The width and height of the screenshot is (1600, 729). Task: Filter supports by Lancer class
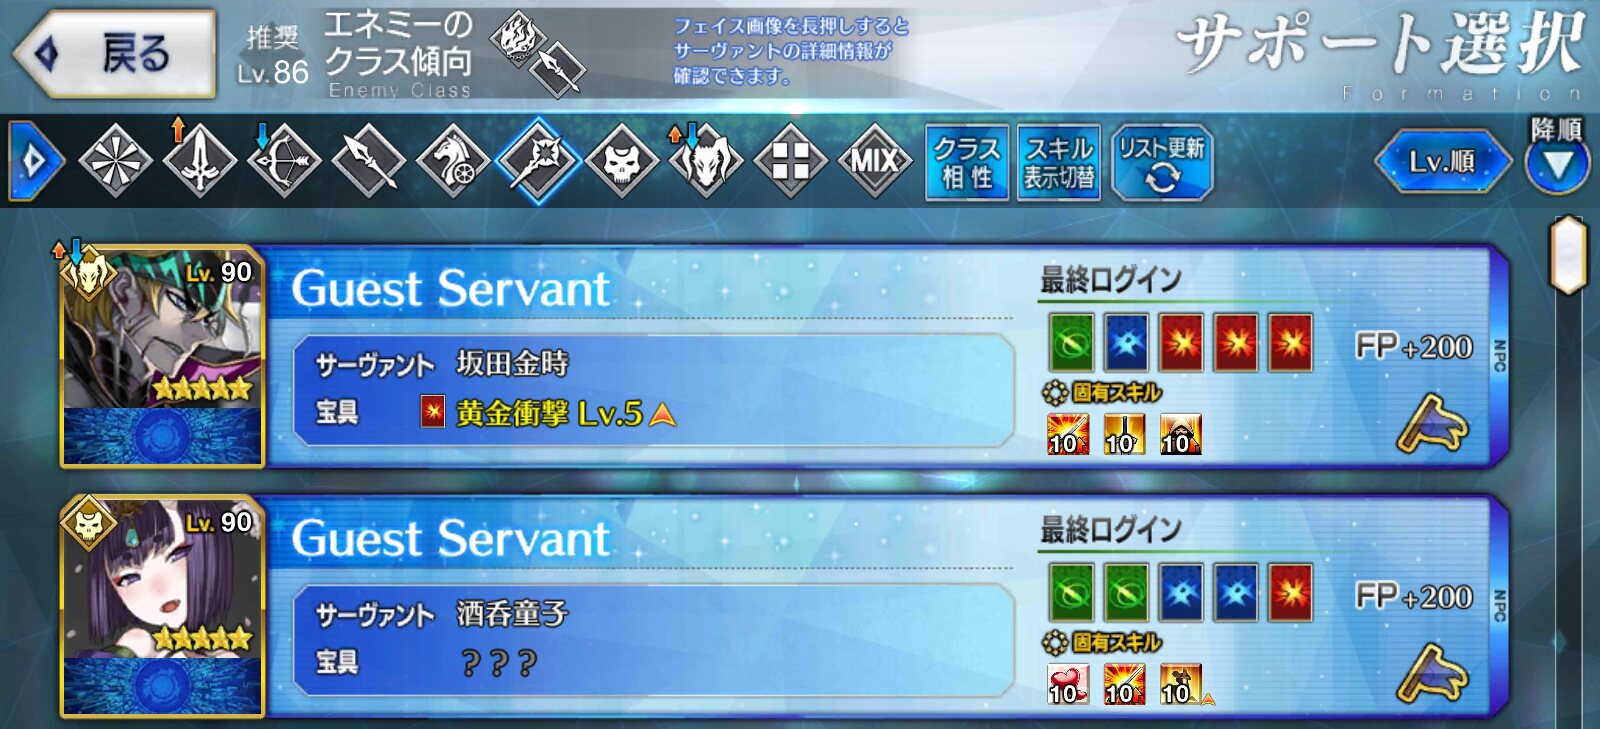pyautogui.click(x=368, y=160)
